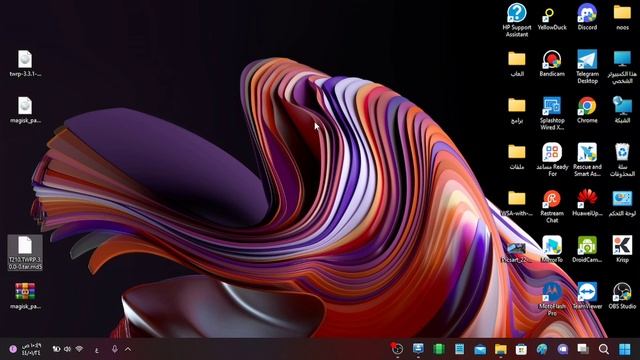Viewport: 640px width, 360px height.
Task: Open Task View in the taskbar
Action: pos(583,349)
